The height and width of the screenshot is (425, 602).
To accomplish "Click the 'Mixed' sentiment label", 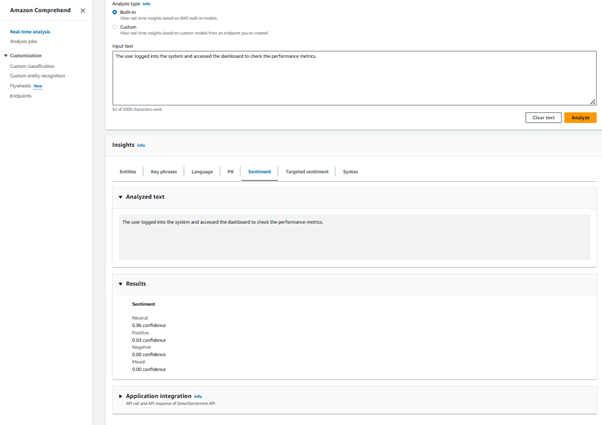I will (x=139, y=362).
